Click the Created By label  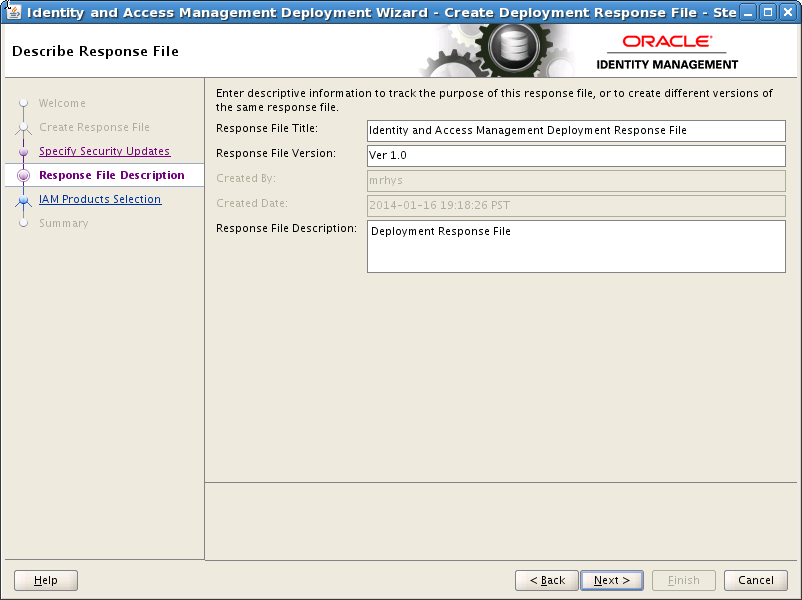pos(246,179)
